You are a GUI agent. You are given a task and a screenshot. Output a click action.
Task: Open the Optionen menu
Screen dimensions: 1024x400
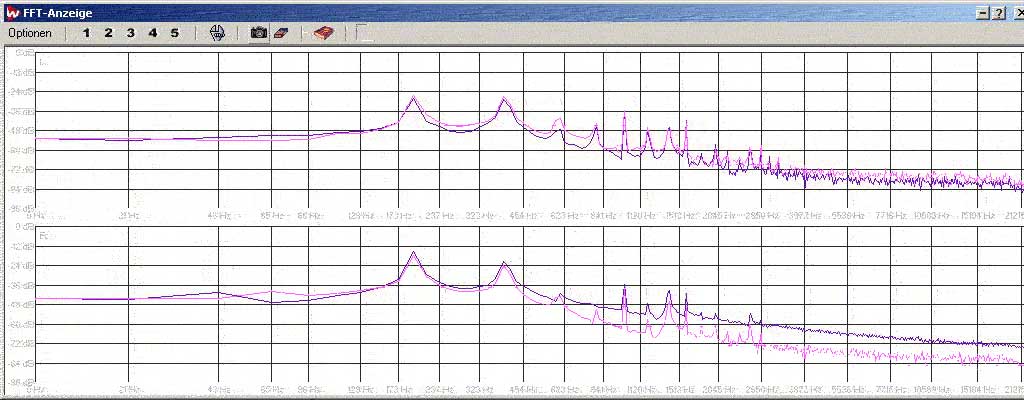click(x=30, y=33)
